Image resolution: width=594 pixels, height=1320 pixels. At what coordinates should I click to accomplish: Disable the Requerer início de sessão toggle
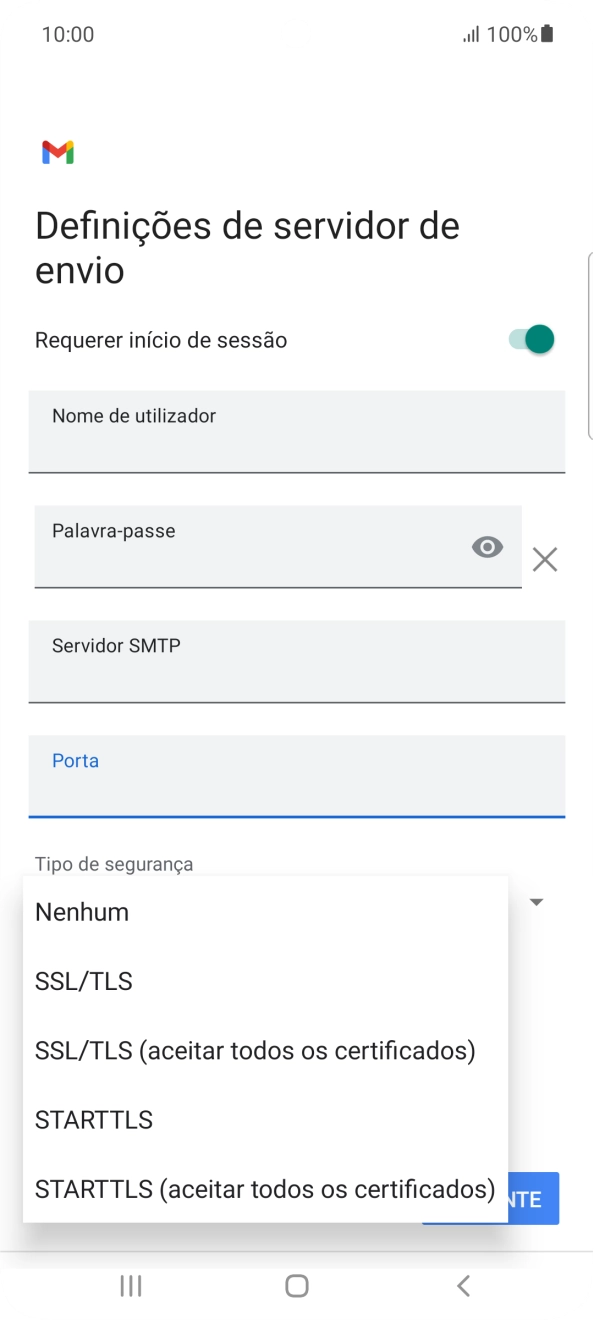534,339
